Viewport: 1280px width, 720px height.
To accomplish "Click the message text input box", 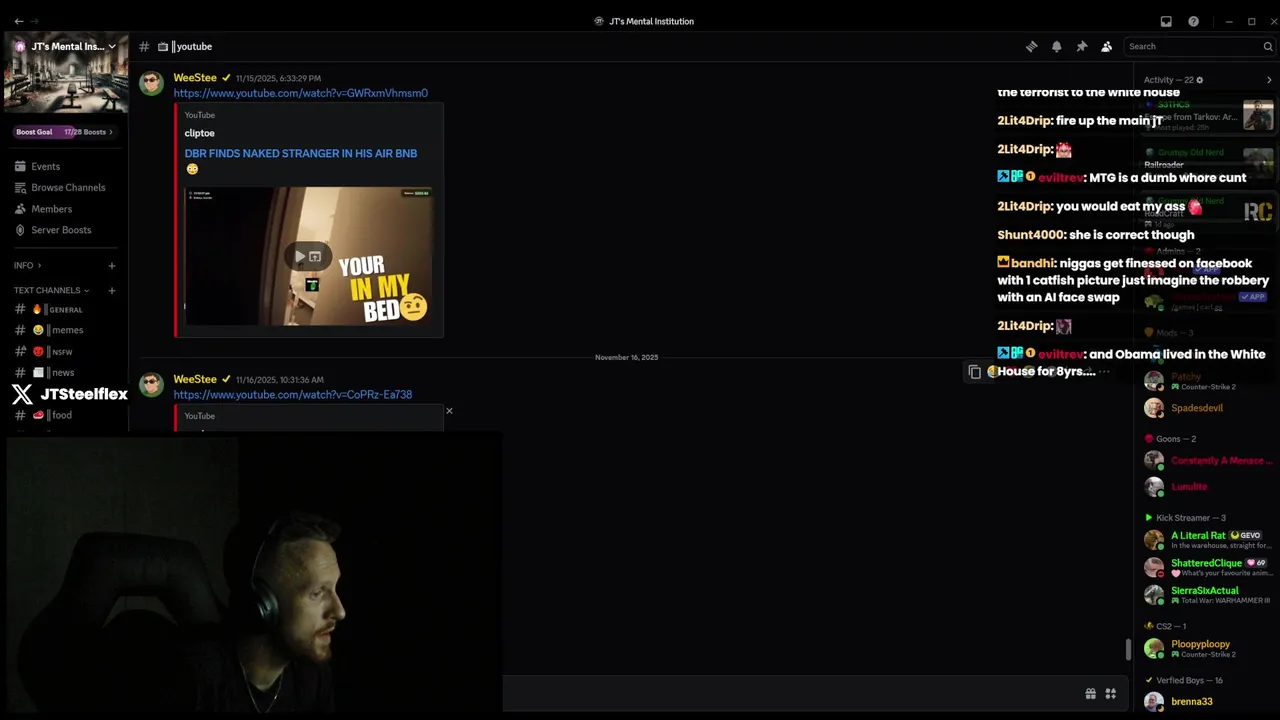I will point(790,693).
